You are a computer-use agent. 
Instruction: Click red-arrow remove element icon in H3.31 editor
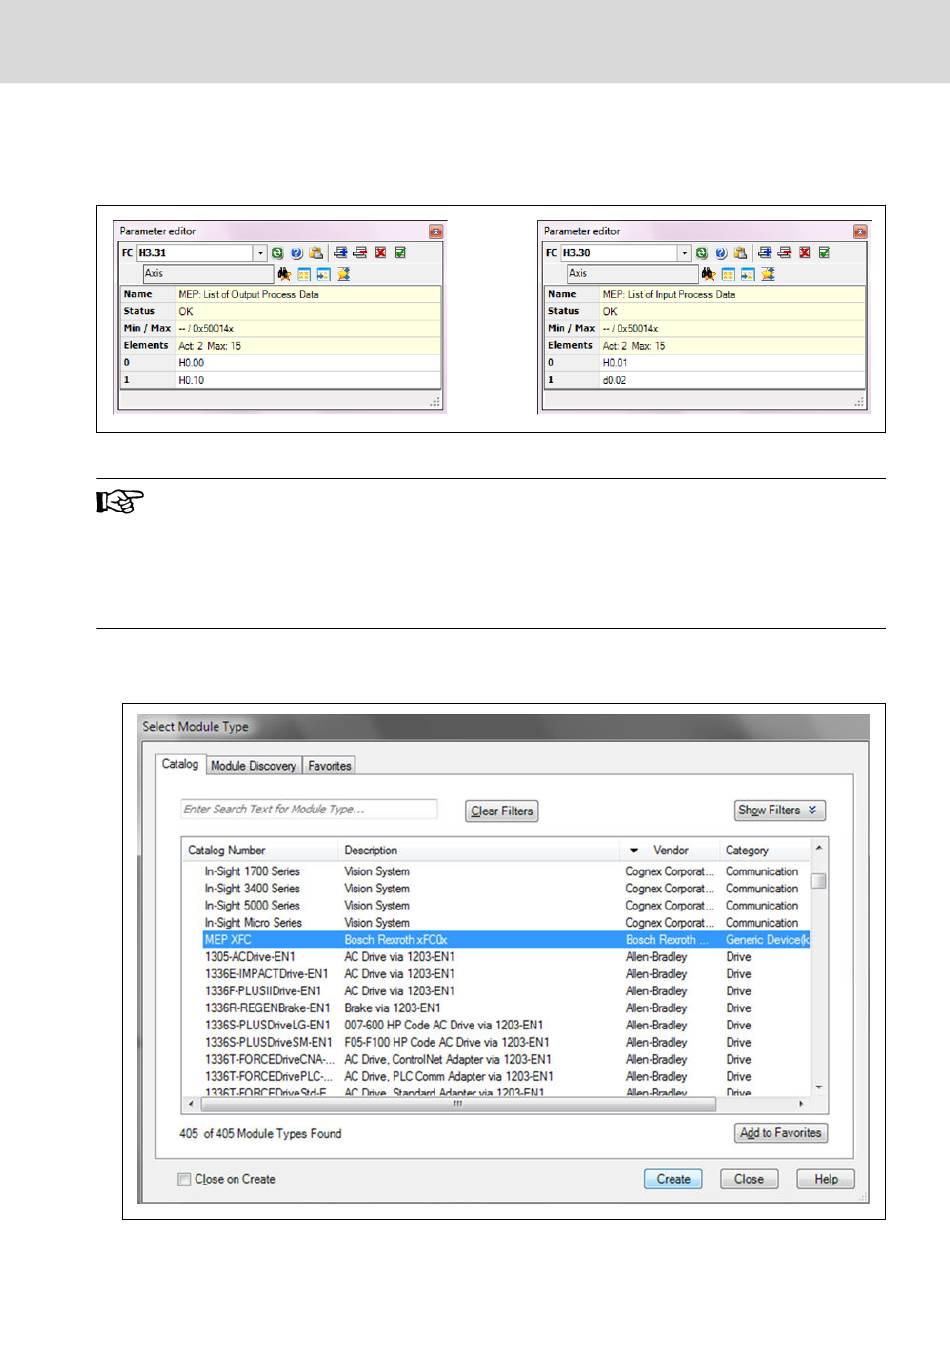pyautogui.click(x=360, y=253)
